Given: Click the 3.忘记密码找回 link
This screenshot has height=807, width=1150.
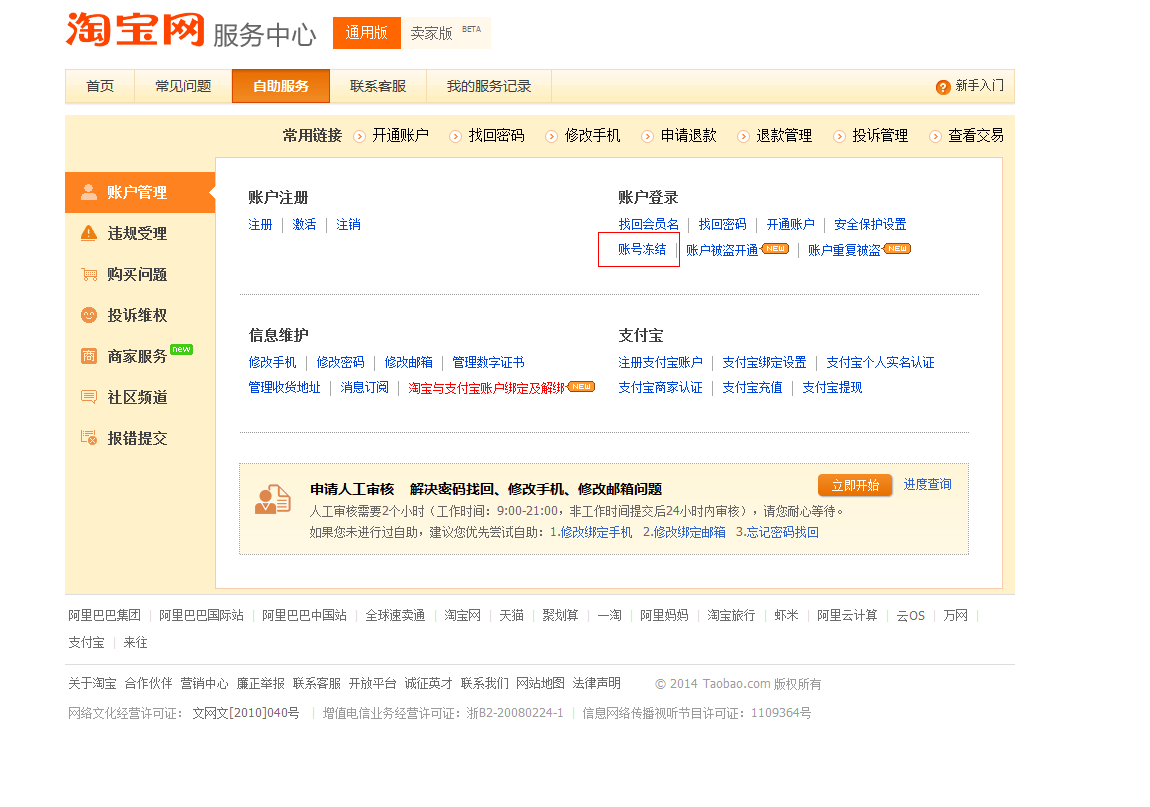Looking at the screenshot, I should 777,533.
